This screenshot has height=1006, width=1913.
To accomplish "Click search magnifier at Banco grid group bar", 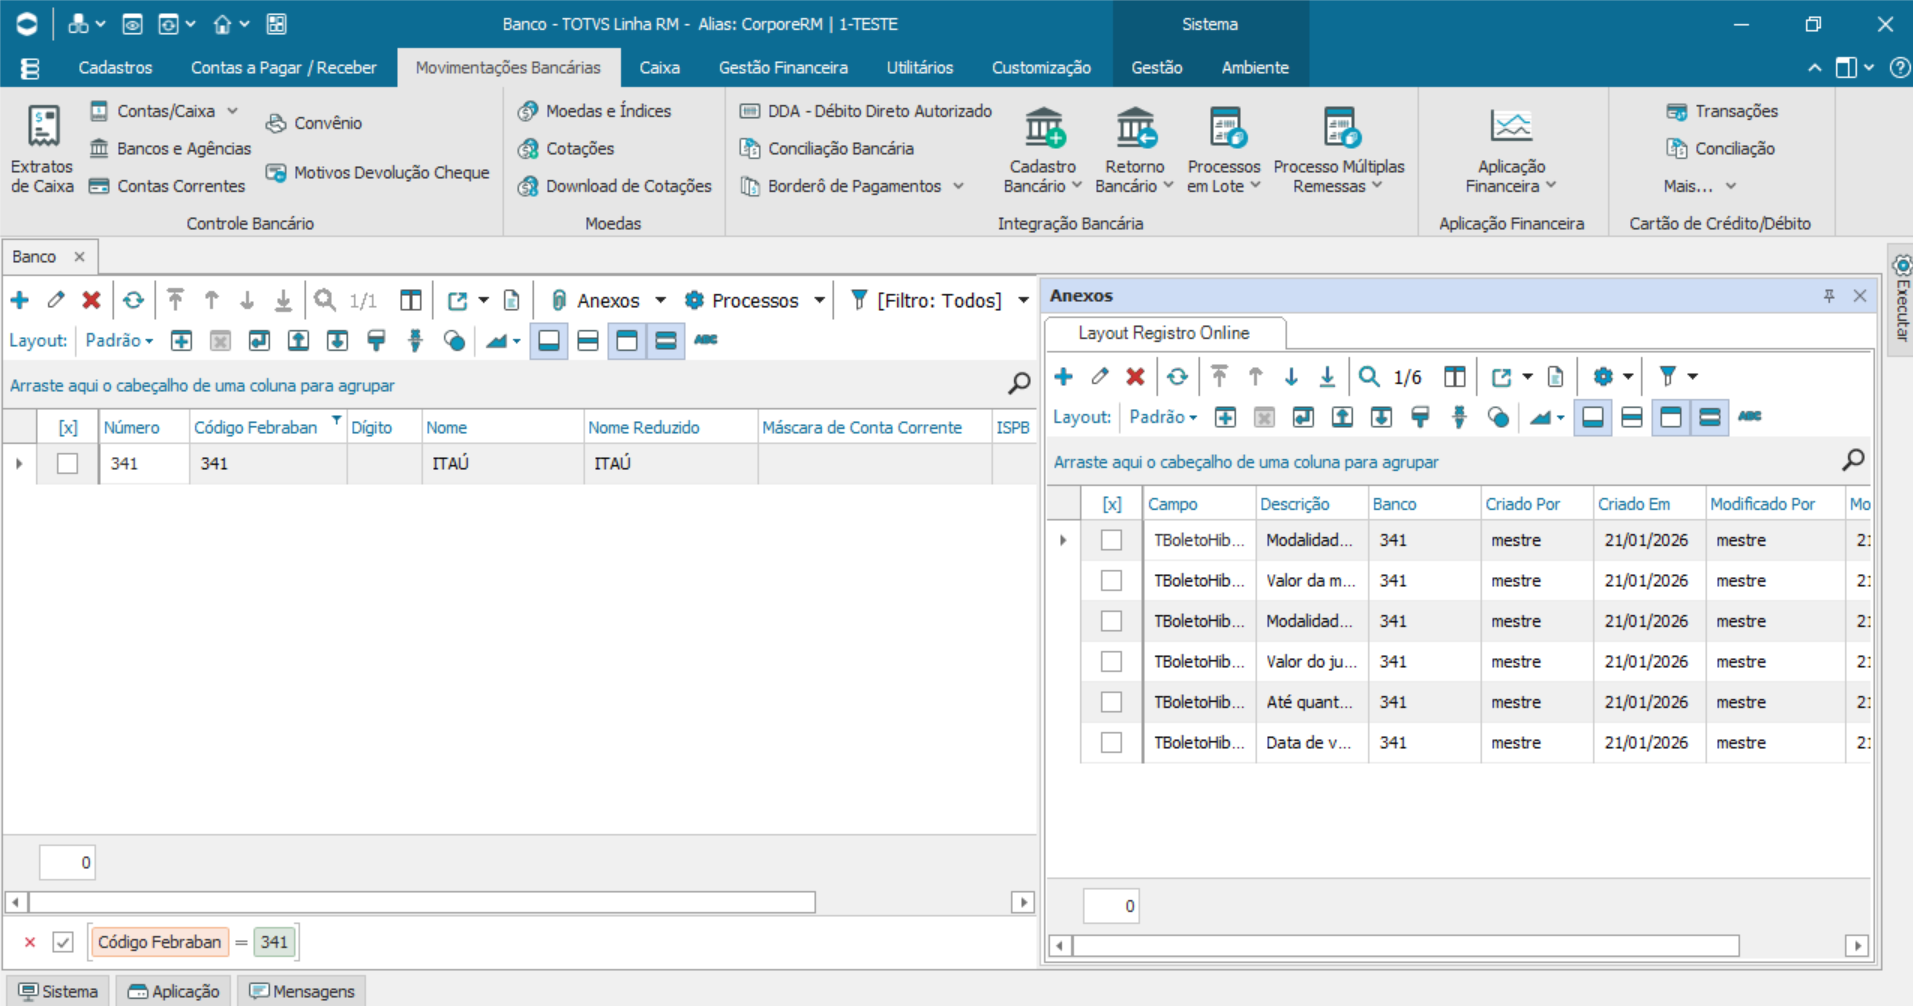I will pos(1018,384).
